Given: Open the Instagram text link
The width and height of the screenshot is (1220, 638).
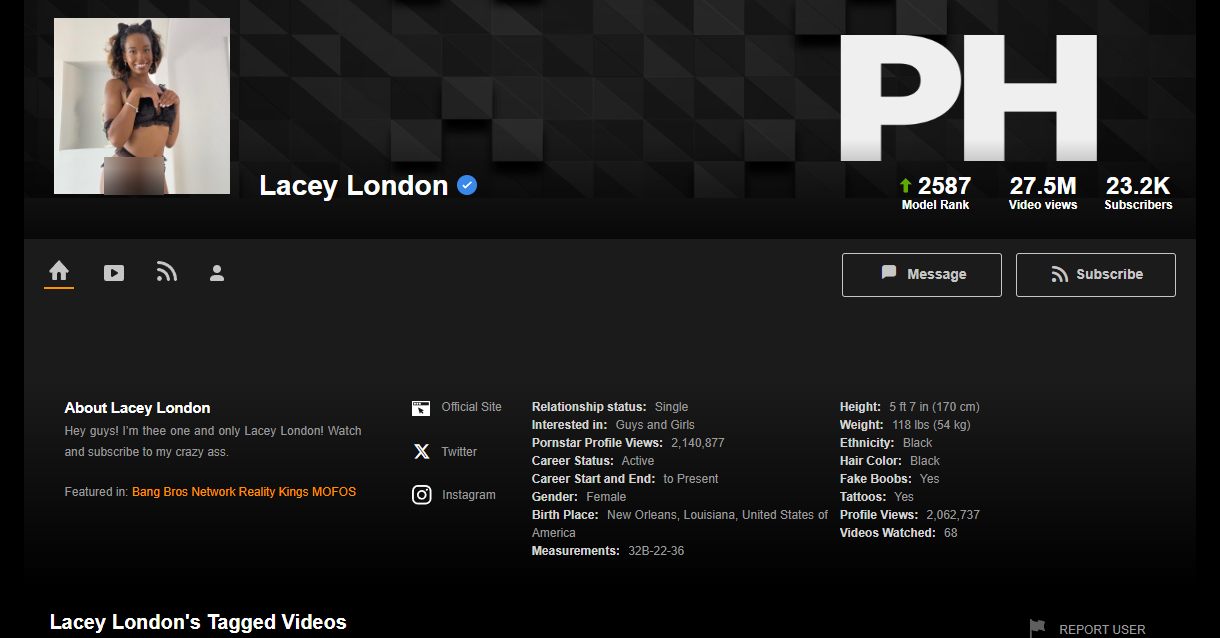Looking at the screenshot, I should [469, 495].
